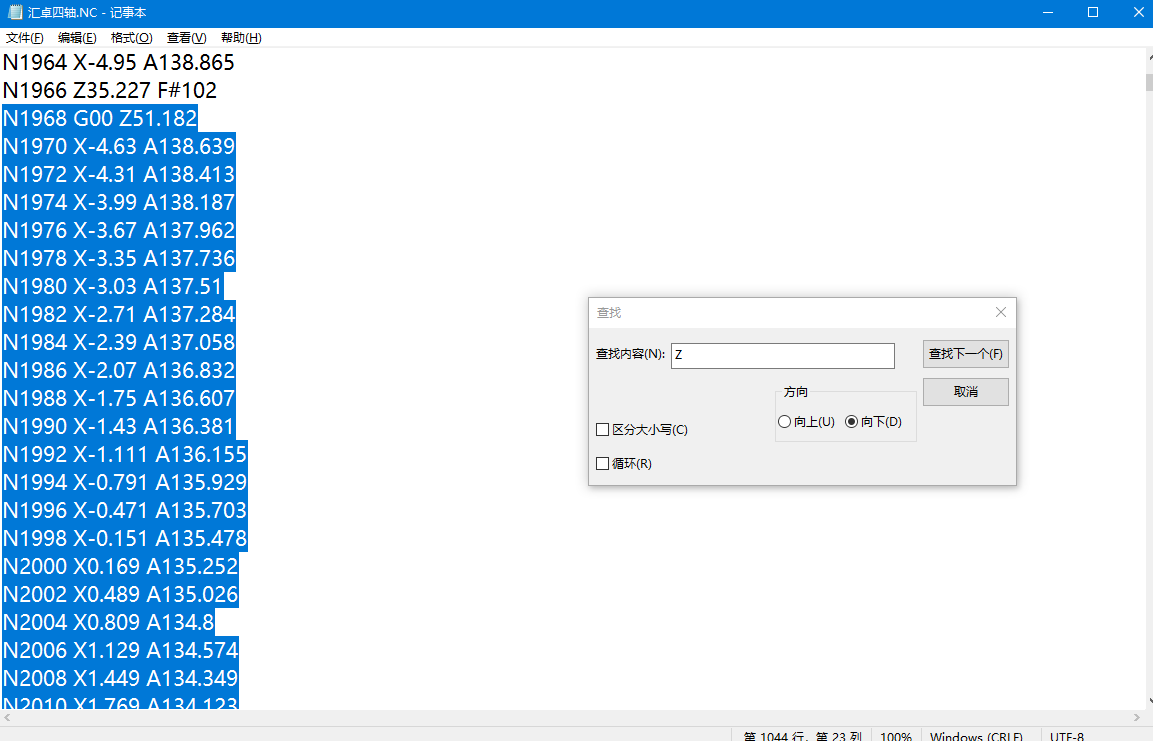
Task: Click line N2002 X0.489 A135.026
Action: [121, 594]
